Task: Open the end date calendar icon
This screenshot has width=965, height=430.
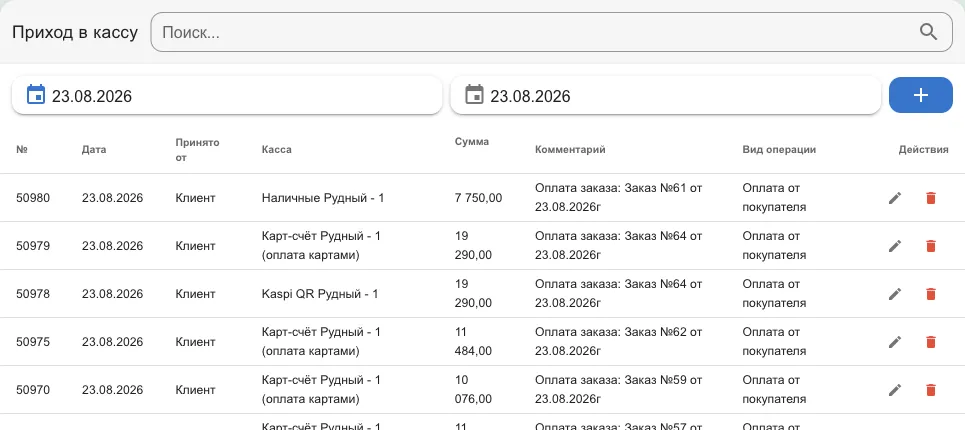Action: click(474, 95)
